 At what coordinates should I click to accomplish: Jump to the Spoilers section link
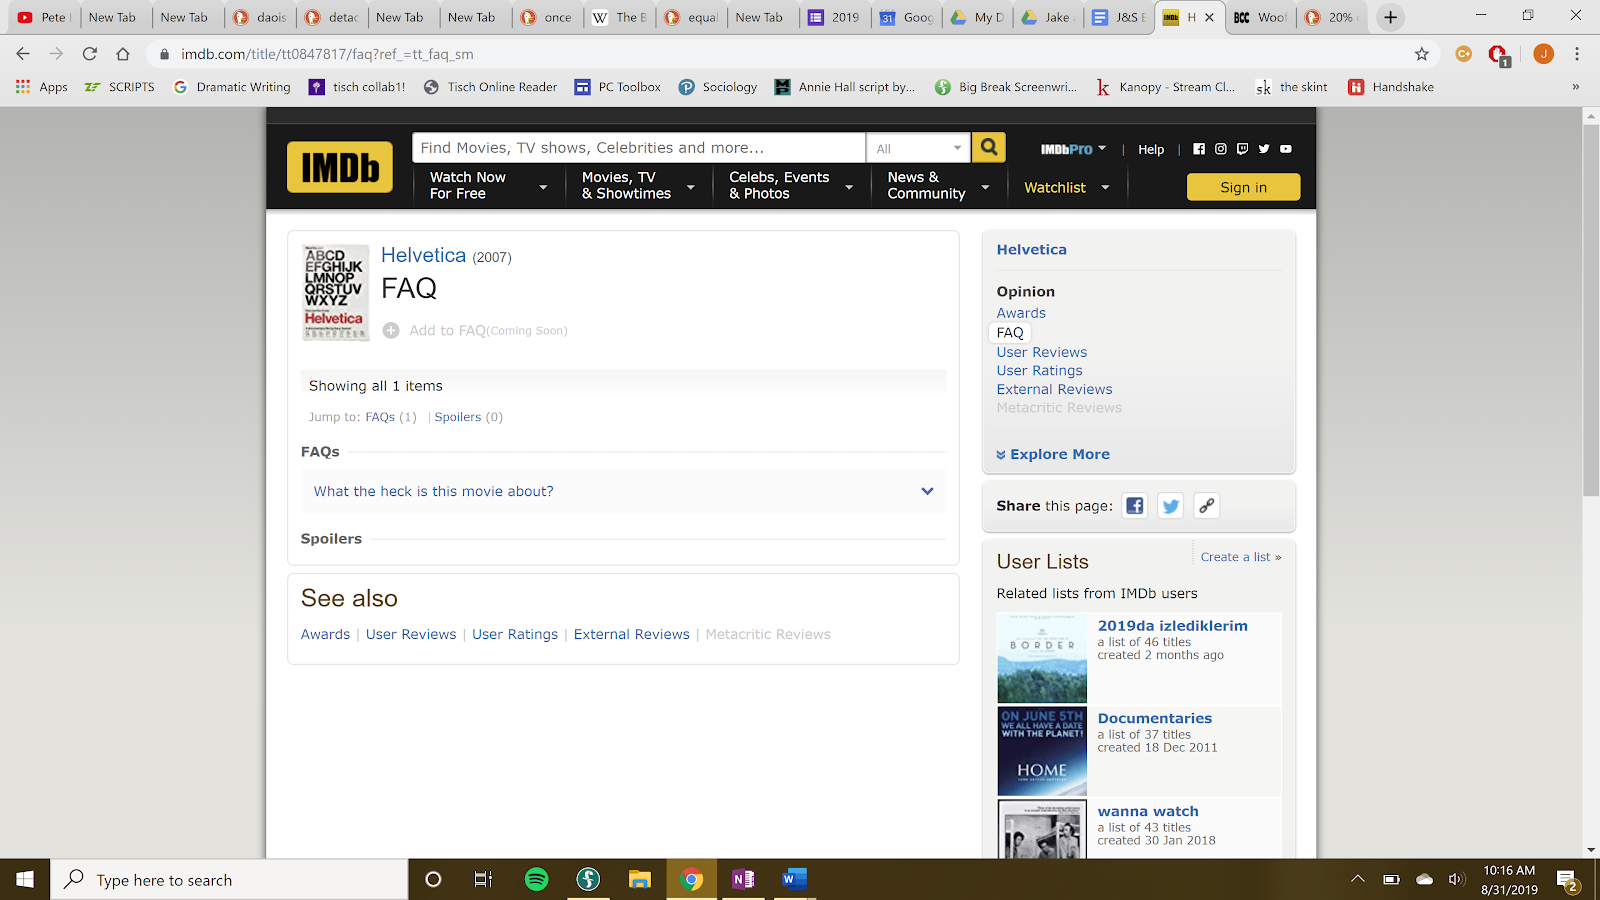point(458,417)
